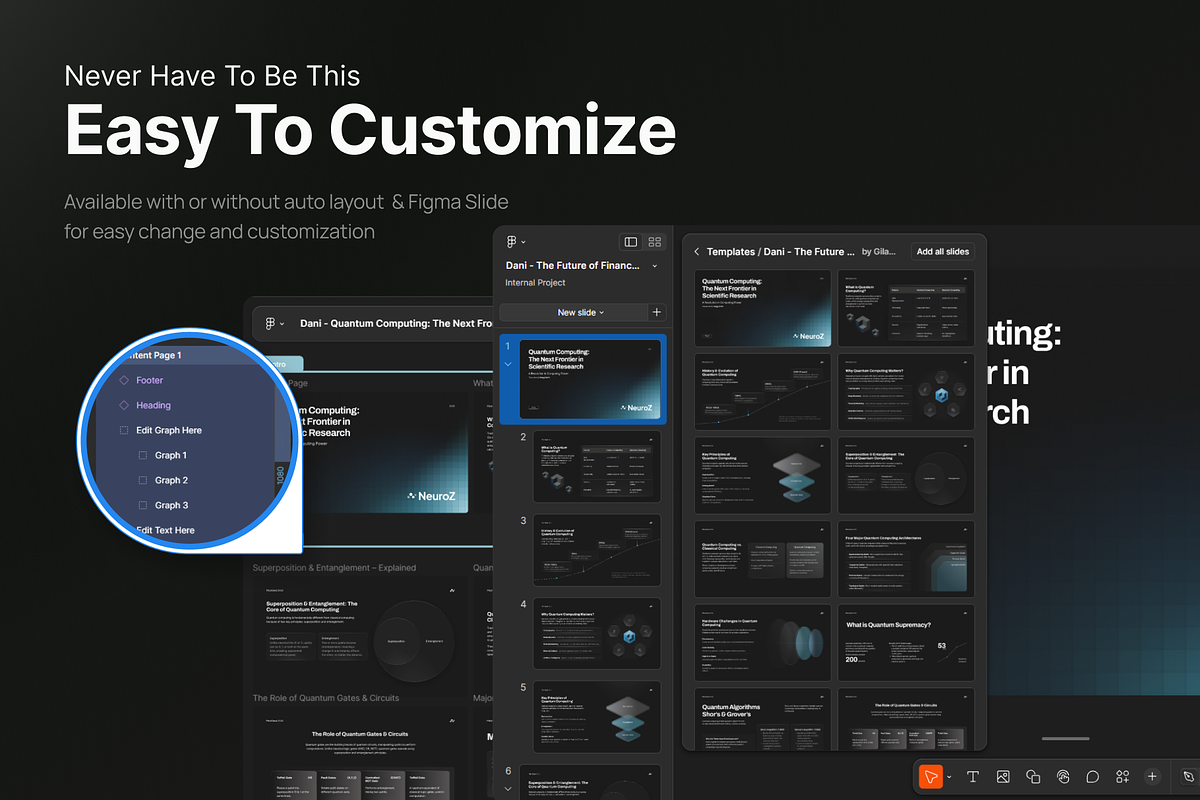1200x800 pixels.
Task: Open the New slide dropdown
Action: tap(581, 312)
